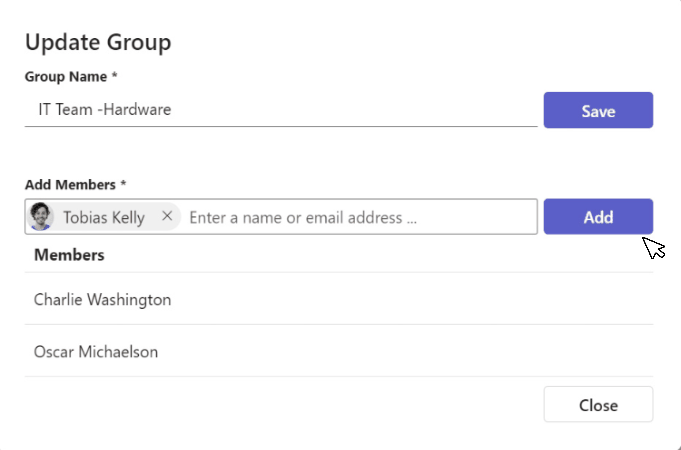Click Tobias Kelly's avatar photo

pyautogui.click(x=41, y=216)
